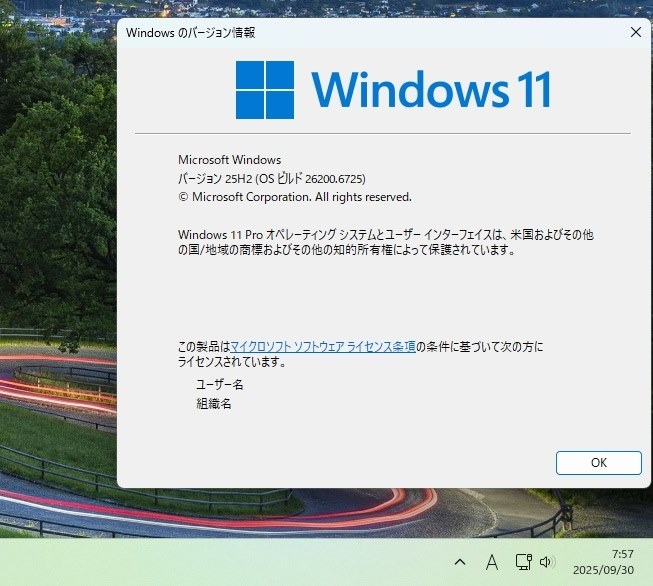653x586 pixels.
Task: Open the clock showing 7:57
Action: [622, 554]
